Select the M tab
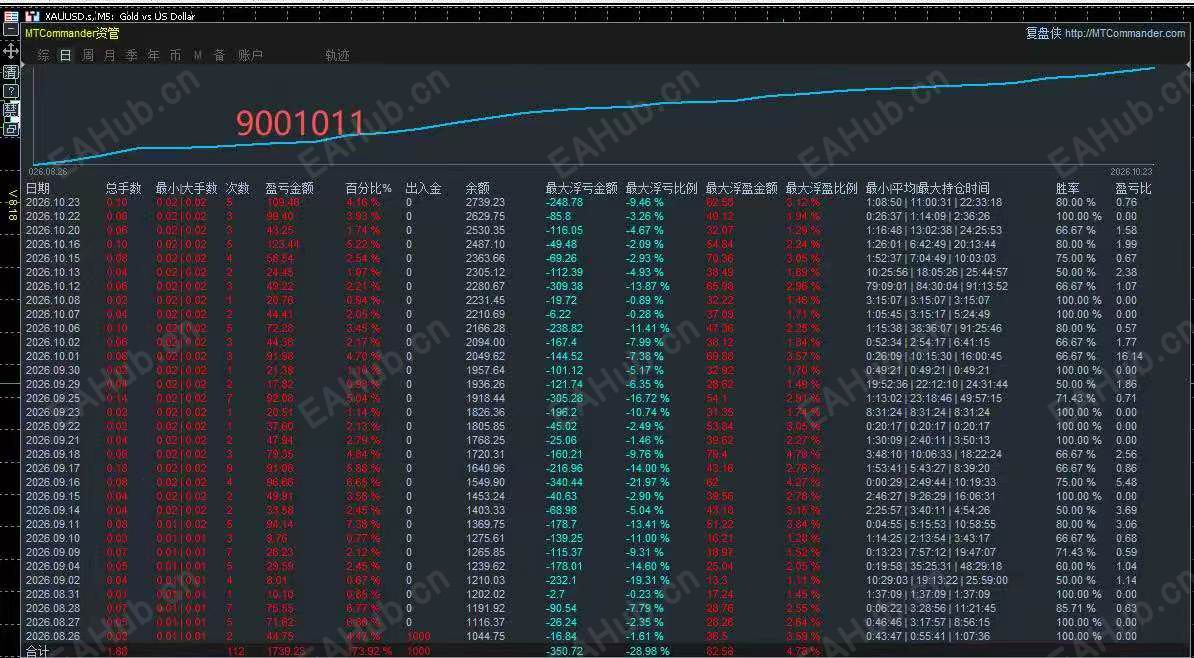Screen dimensions: 1194x658 (x=198, y=56)
